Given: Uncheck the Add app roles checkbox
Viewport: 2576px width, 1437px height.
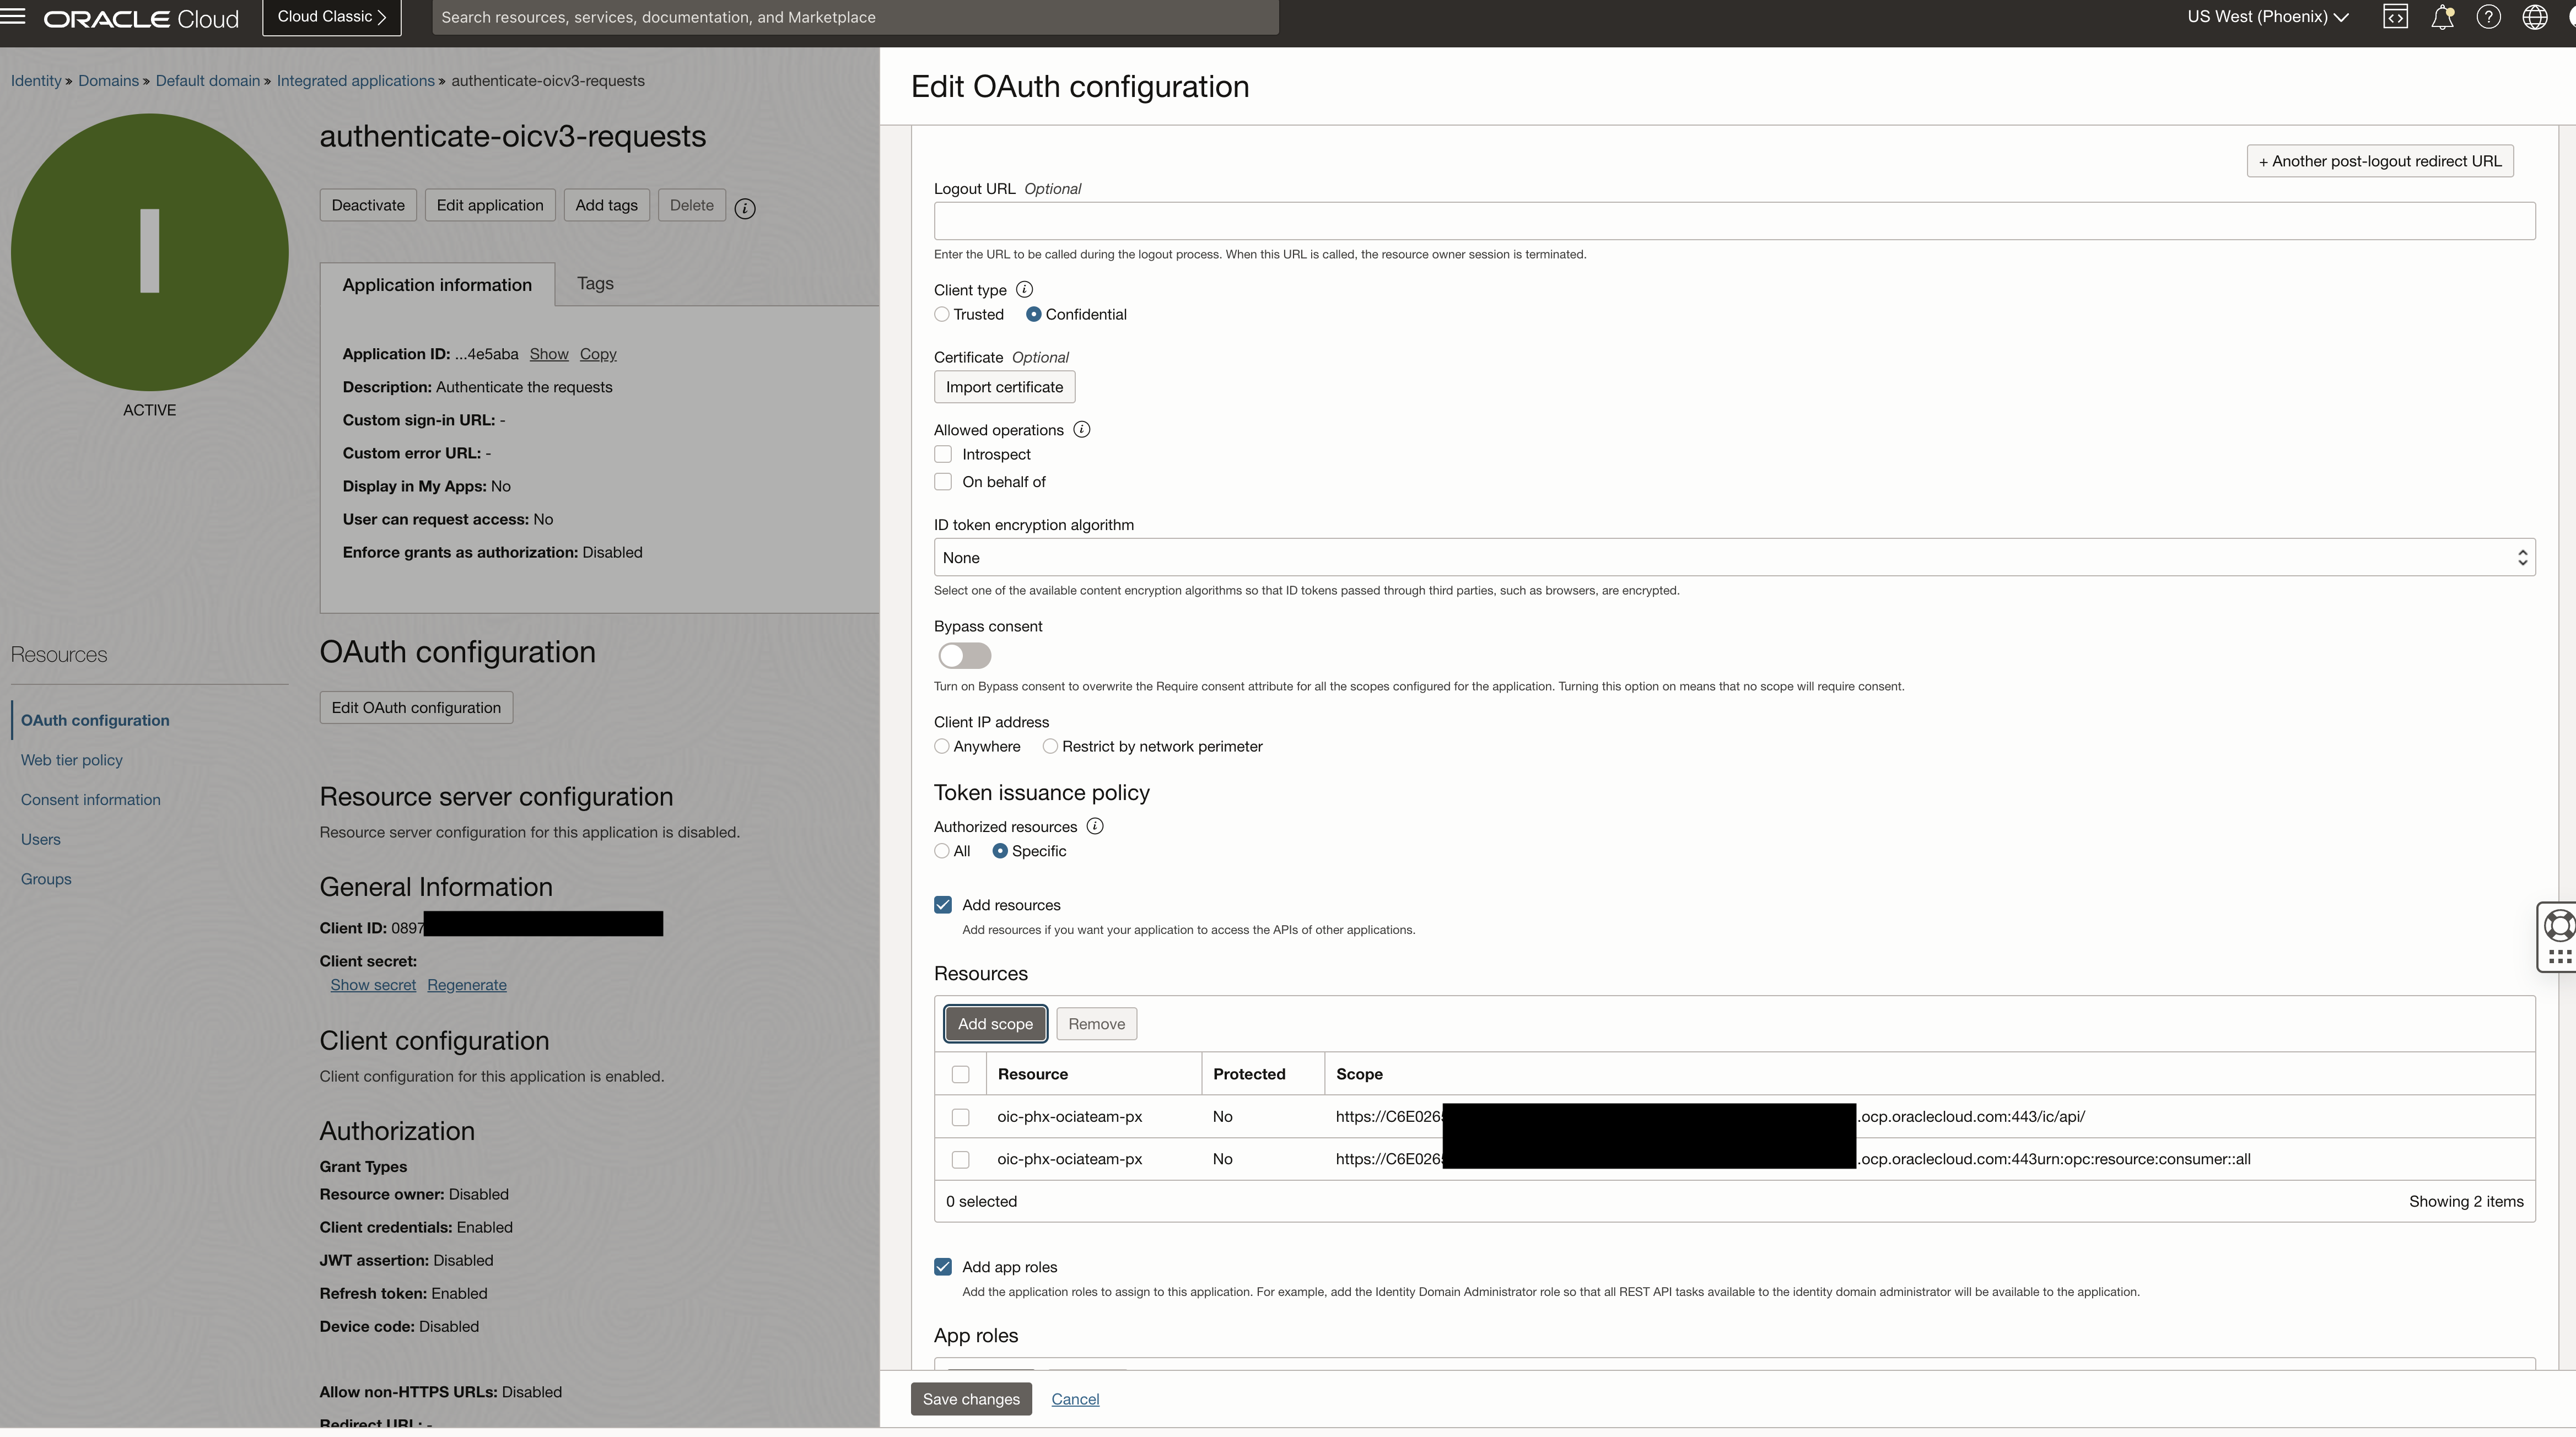Looking at the screenshot, I should coord(943,1267).
